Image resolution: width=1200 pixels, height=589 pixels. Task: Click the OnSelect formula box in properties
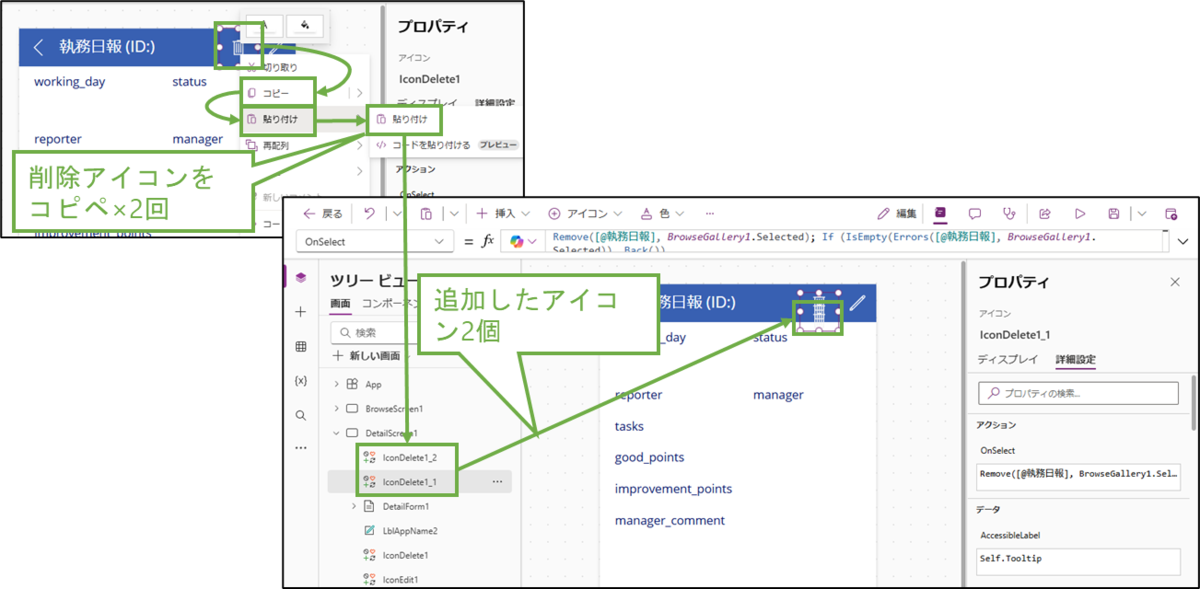pyautogui.click(x=1077, y=477)
